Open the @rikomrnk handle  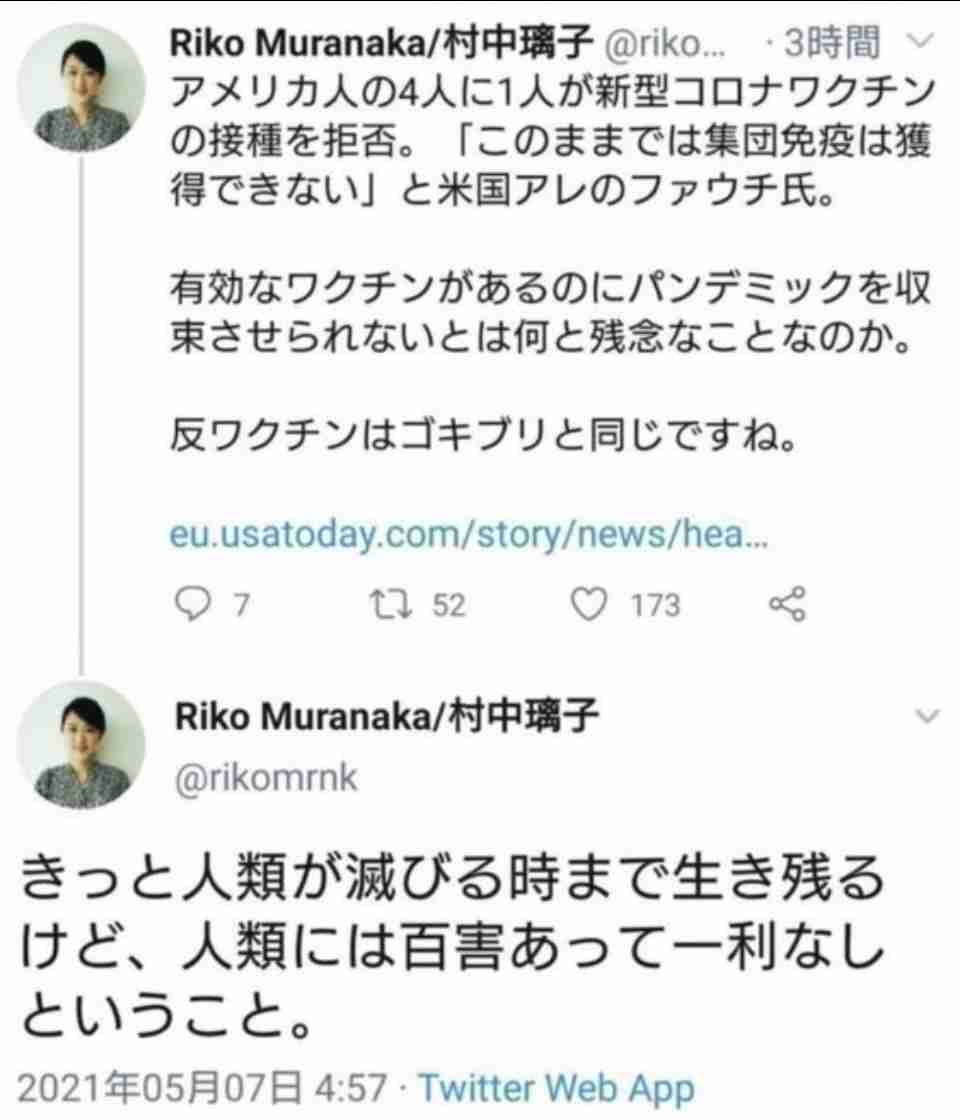[266, 778]
